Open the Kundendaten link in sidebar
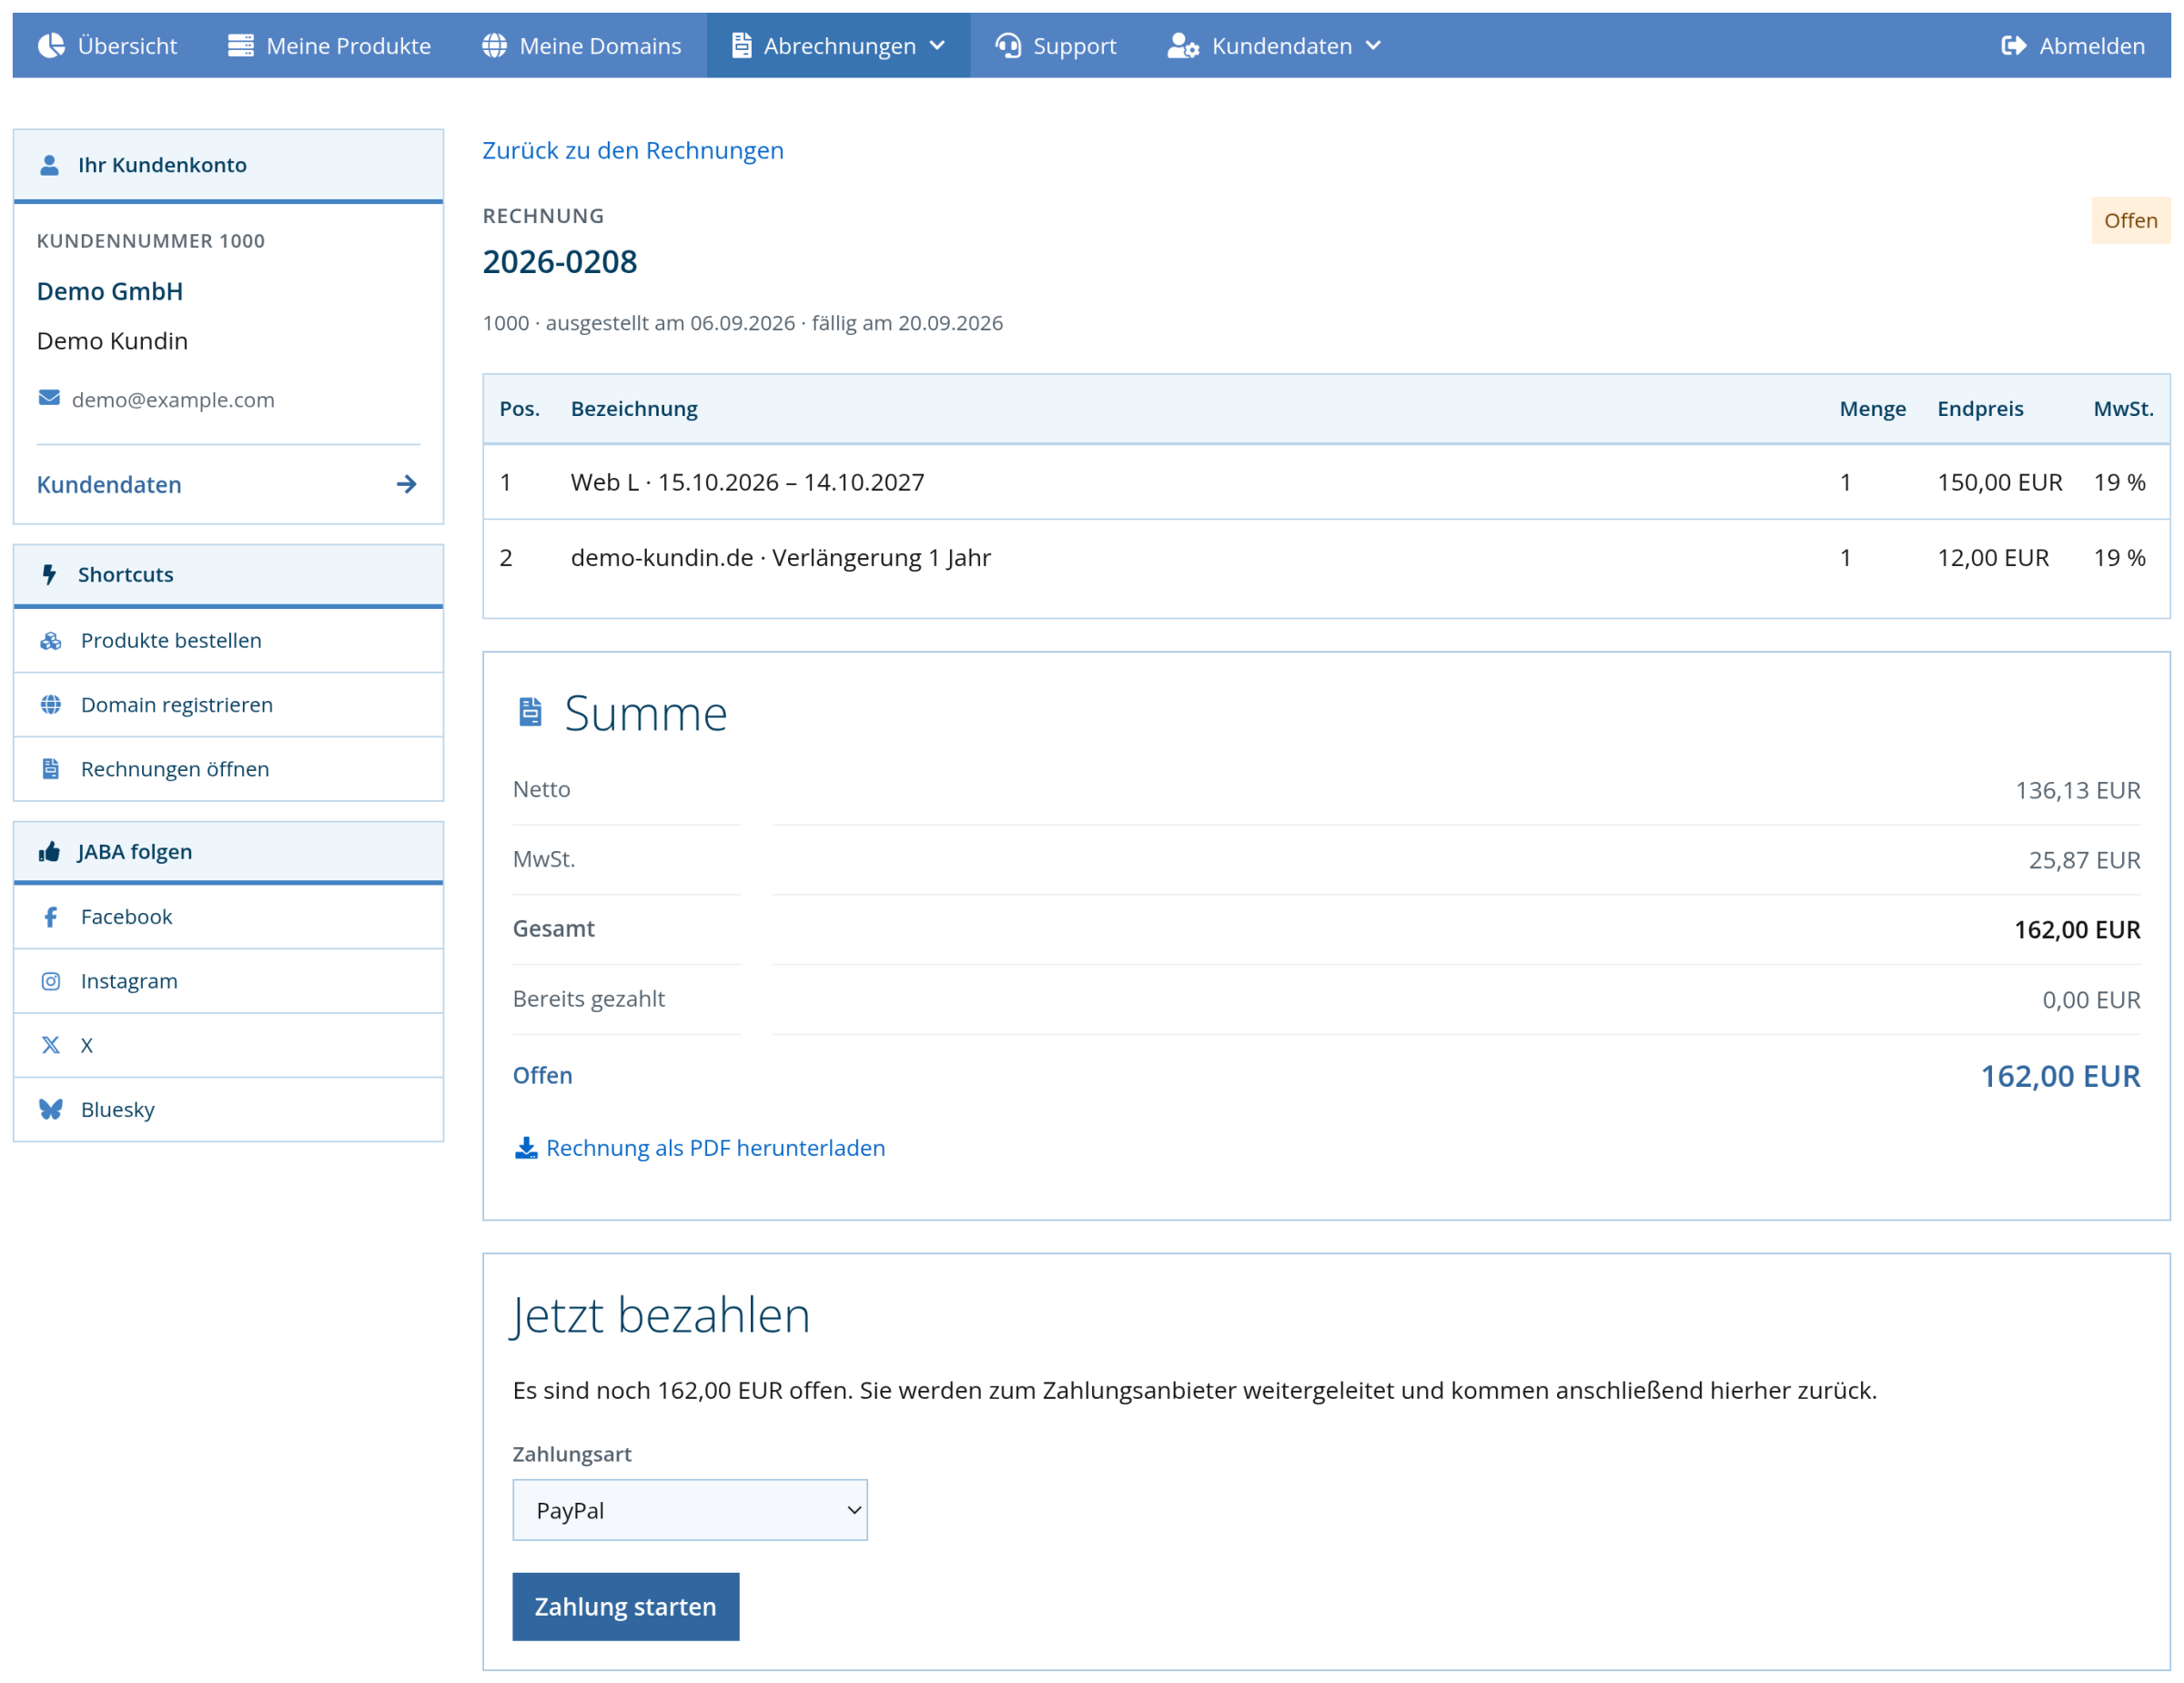The image size is (2184, 1683). pos(228,484)
